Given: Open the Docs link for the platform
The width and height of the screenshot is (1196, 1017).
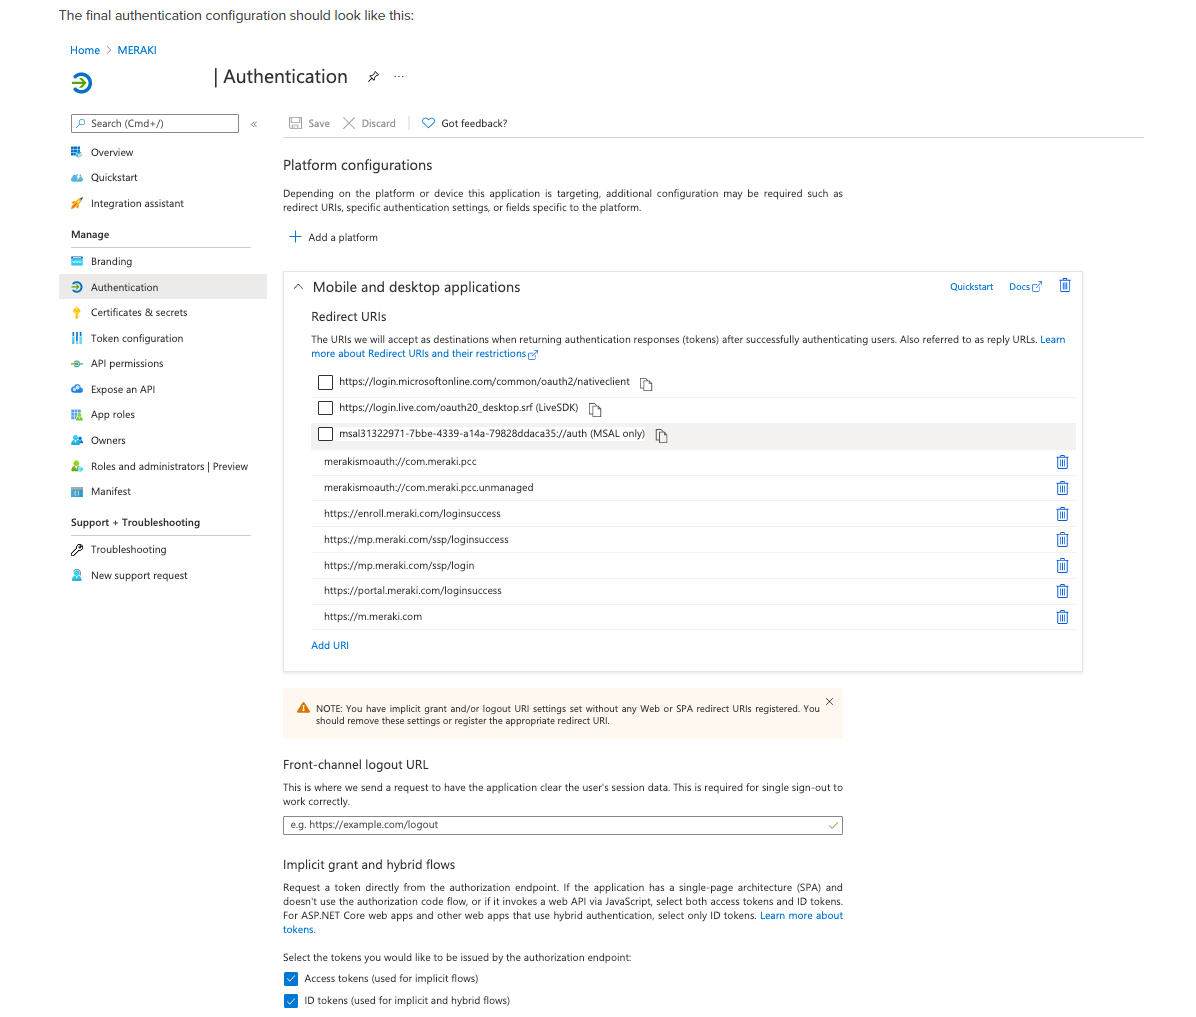Looking at the screenshot, I should [1020, 286].
